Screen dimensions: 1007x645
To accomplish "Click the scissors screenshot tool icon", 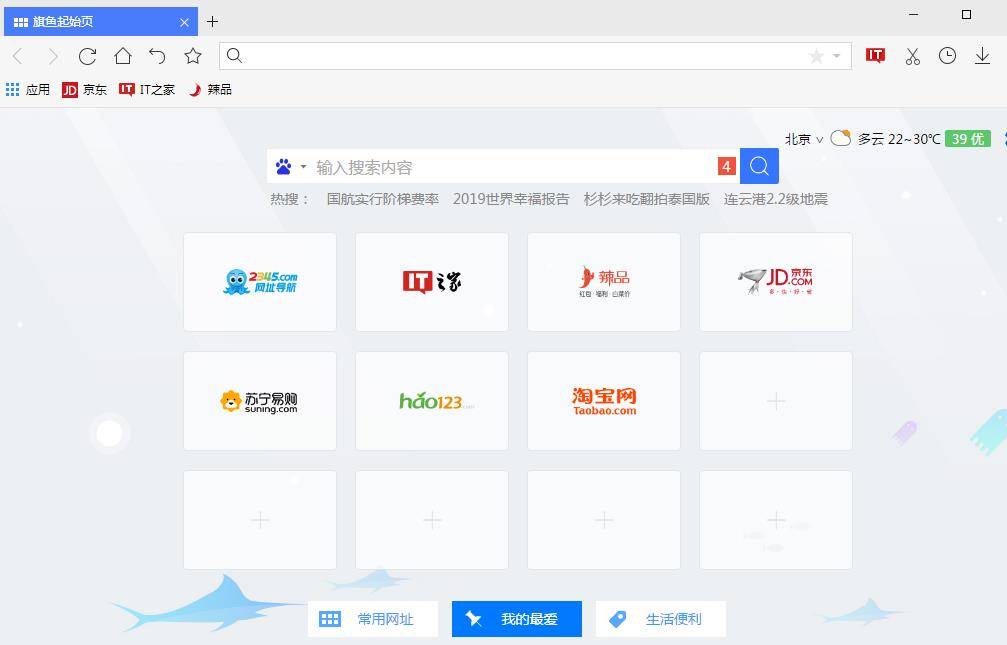I will click(912, 56).
